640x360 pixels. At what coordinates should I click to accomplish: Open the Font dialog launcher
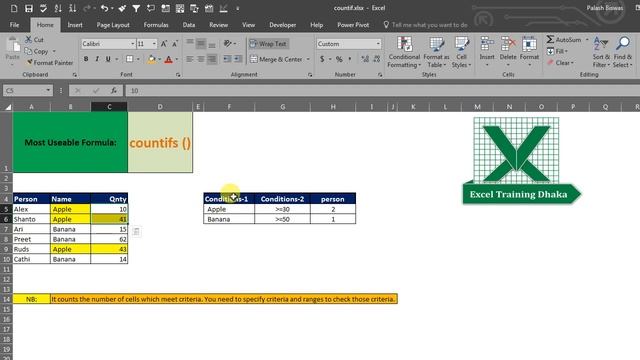(x=178, y=75)
